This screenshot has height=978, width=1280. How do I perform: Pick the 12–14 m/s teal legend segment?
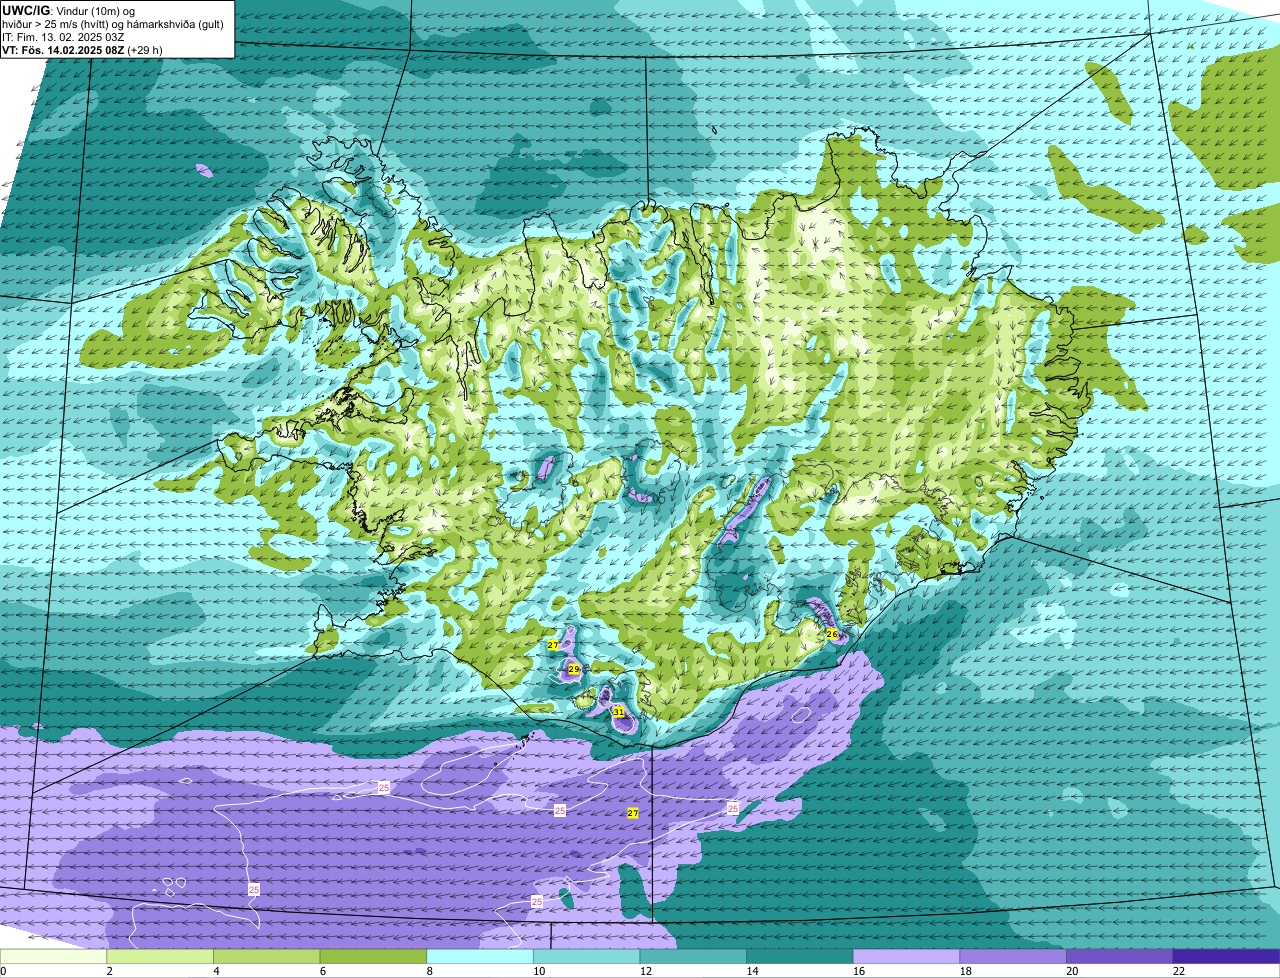693,956
